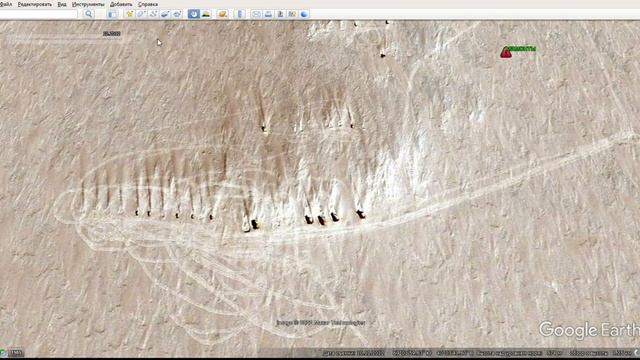This screenshot has width=640, height=360.
Task: Open the planets switcher dropdown
Action: [222, 14]
